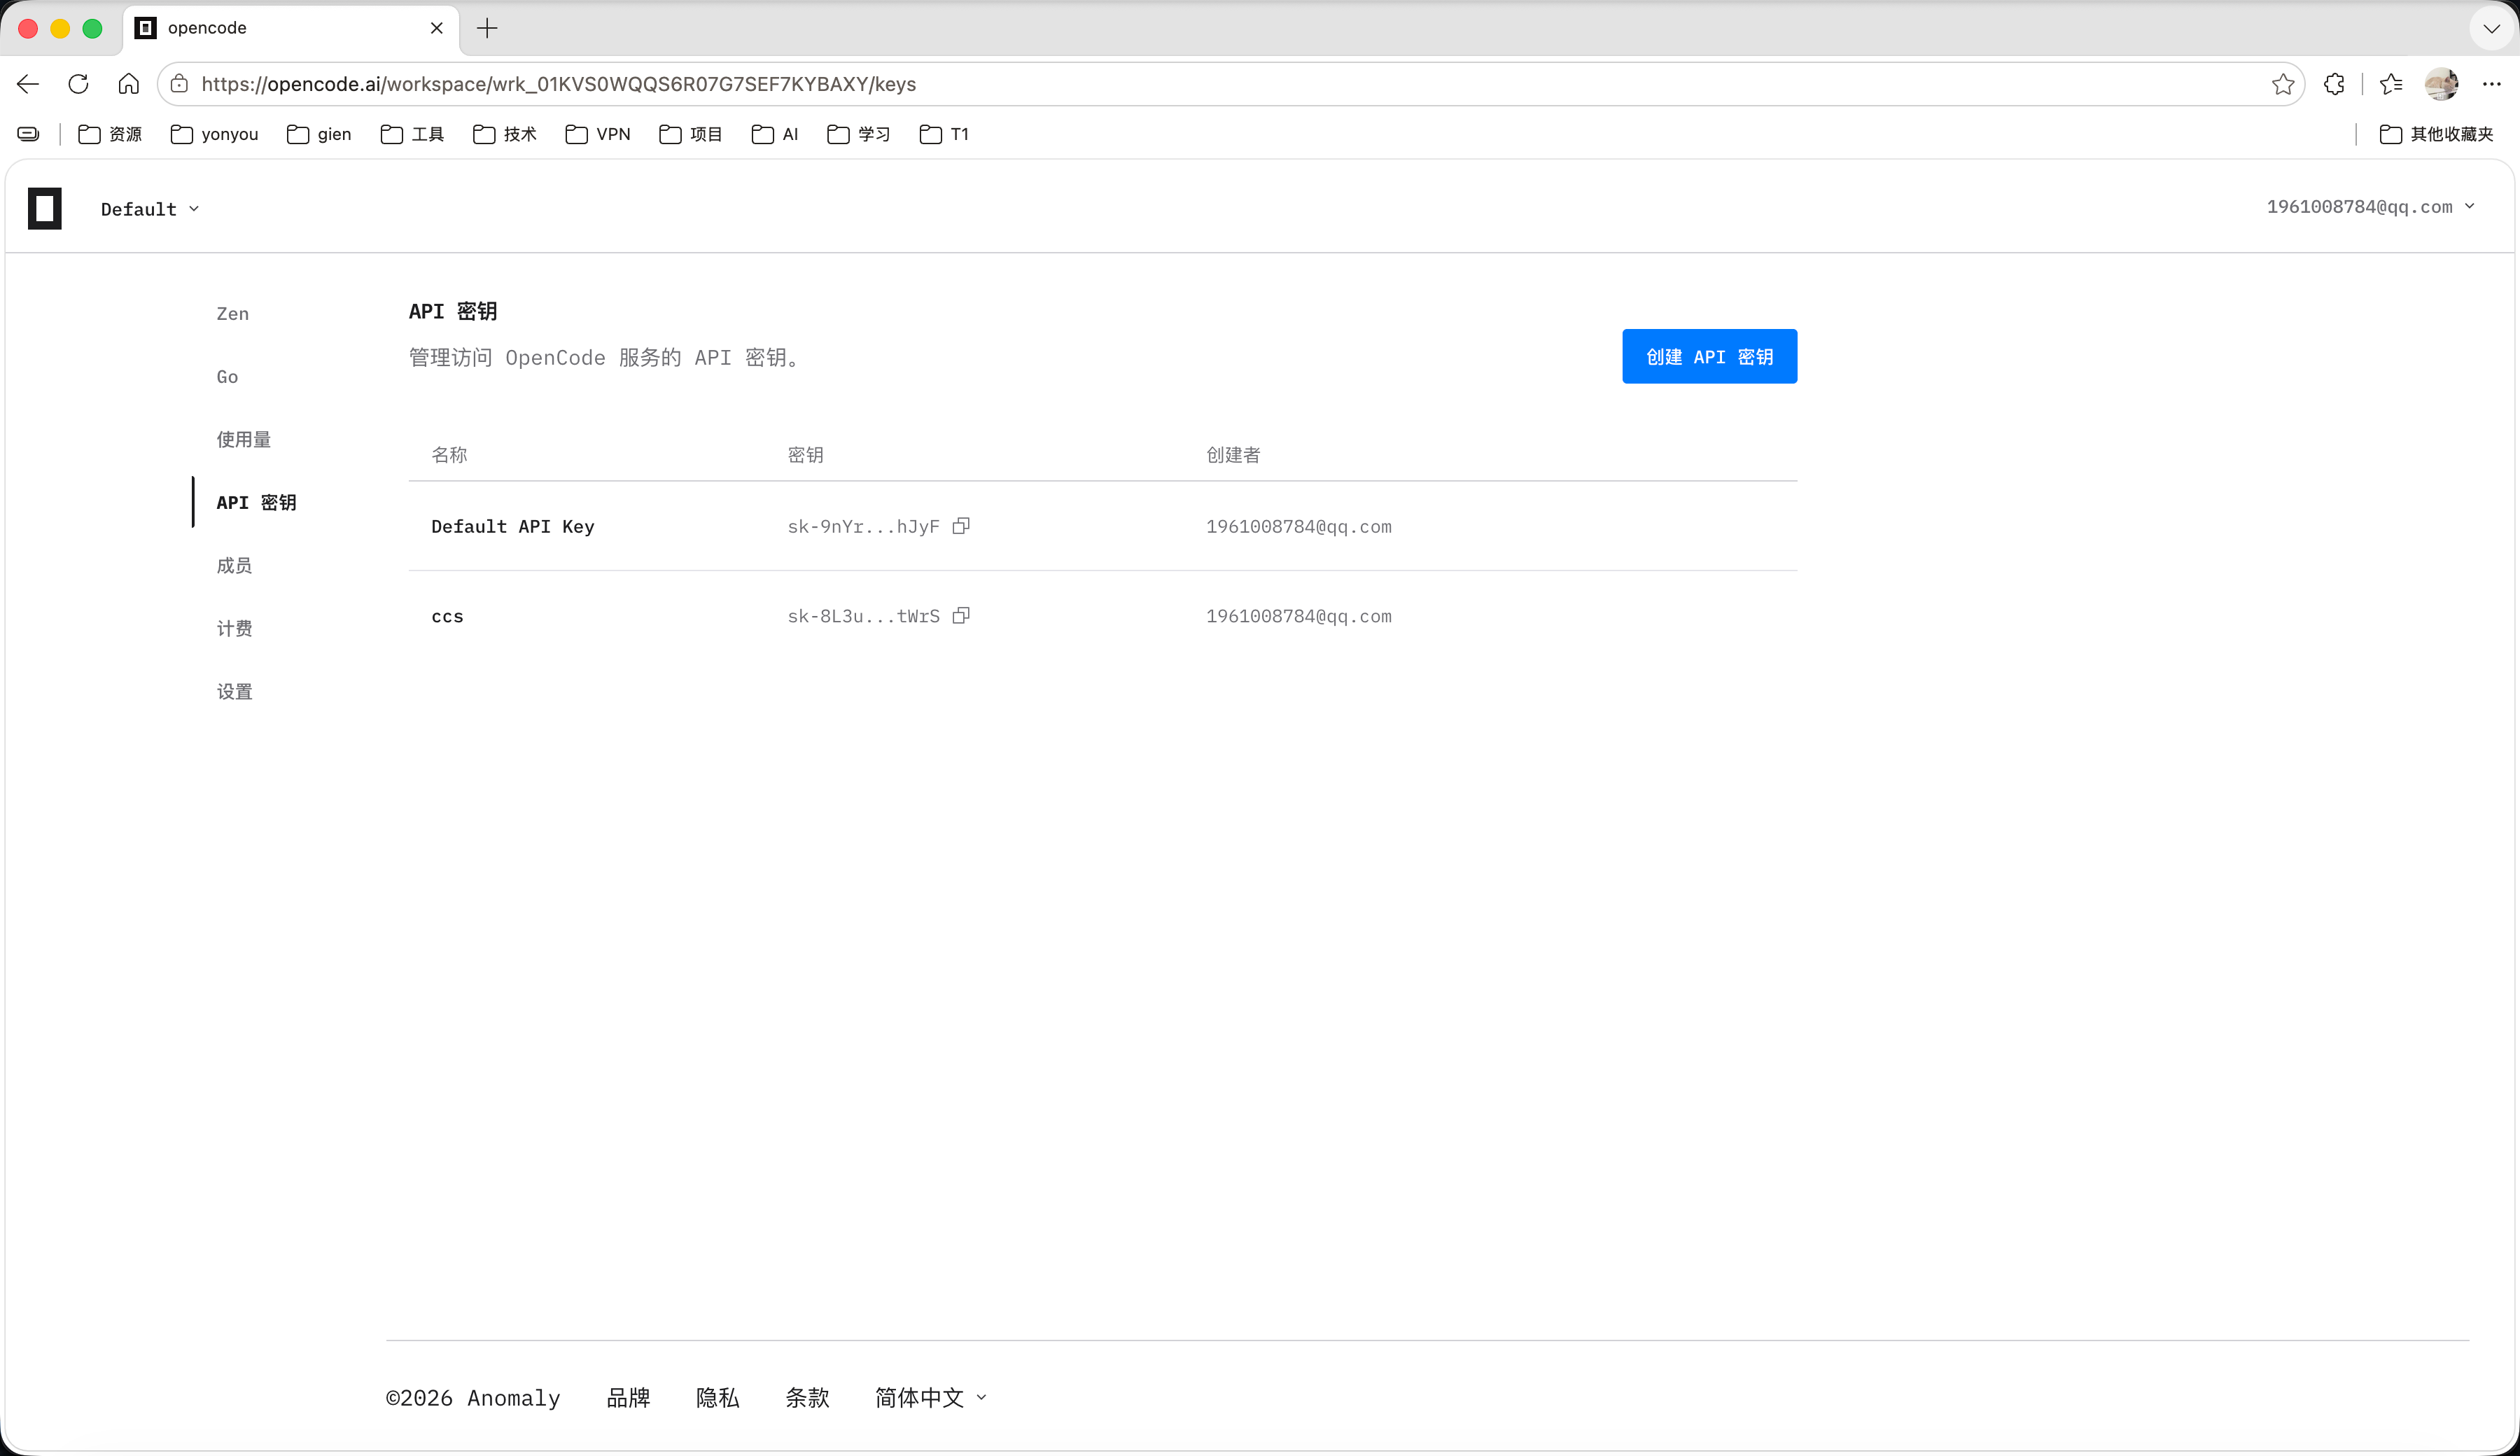Click the sk-8L3u...tWrS key text
The image size is (2520, 1456).
pyautogui.click(x=863, y=616)
